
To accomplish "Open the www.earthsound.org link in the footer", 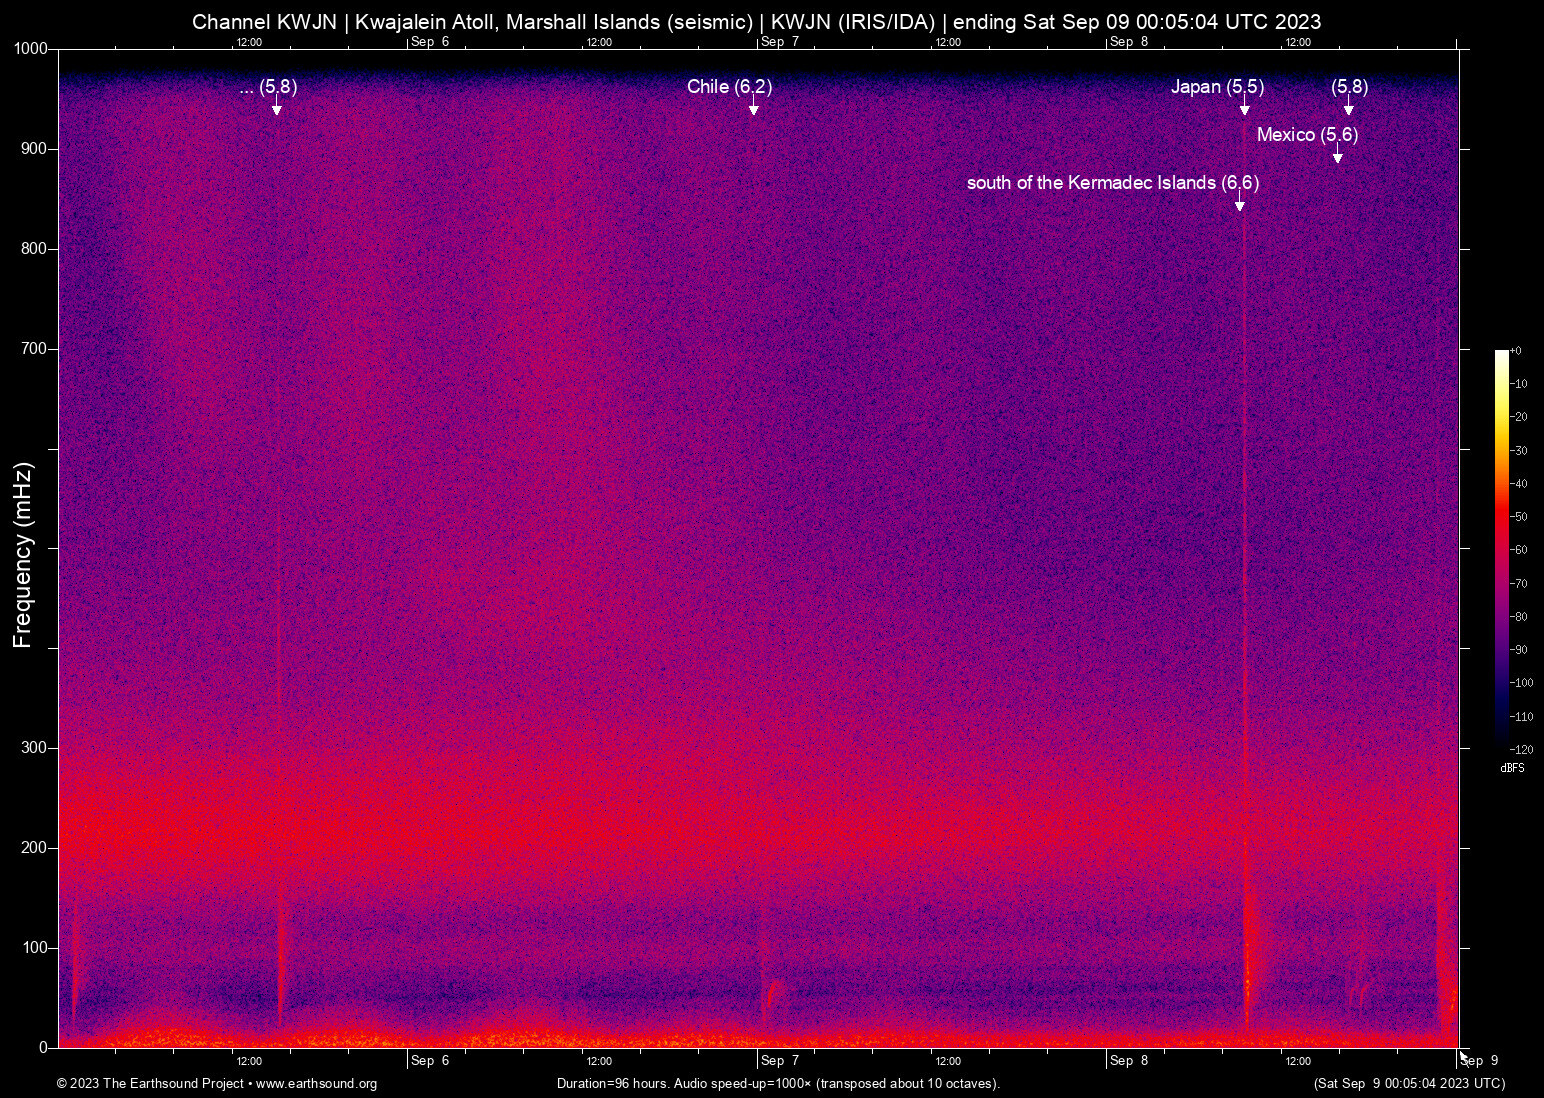I will 316,1084.
